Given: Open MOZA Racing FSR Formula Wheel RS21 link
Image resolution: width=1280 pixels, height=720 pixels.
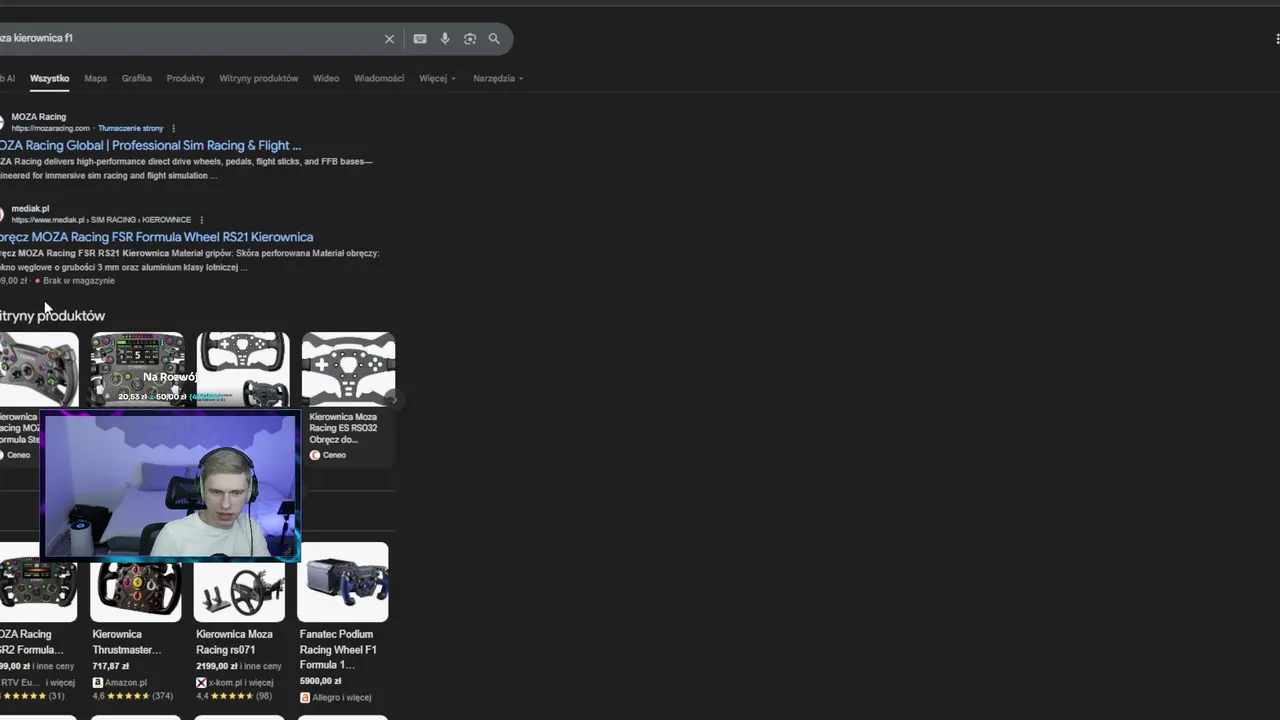Looking at the screenshot, I should tap(156, 237).
